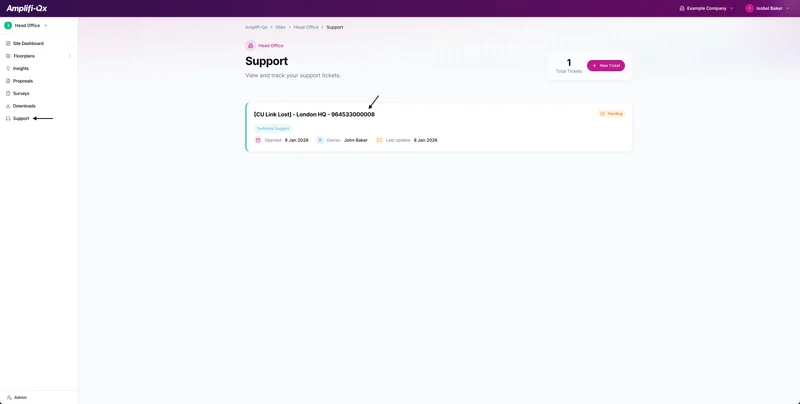Open the Example Company dropdown

[706, 8]
